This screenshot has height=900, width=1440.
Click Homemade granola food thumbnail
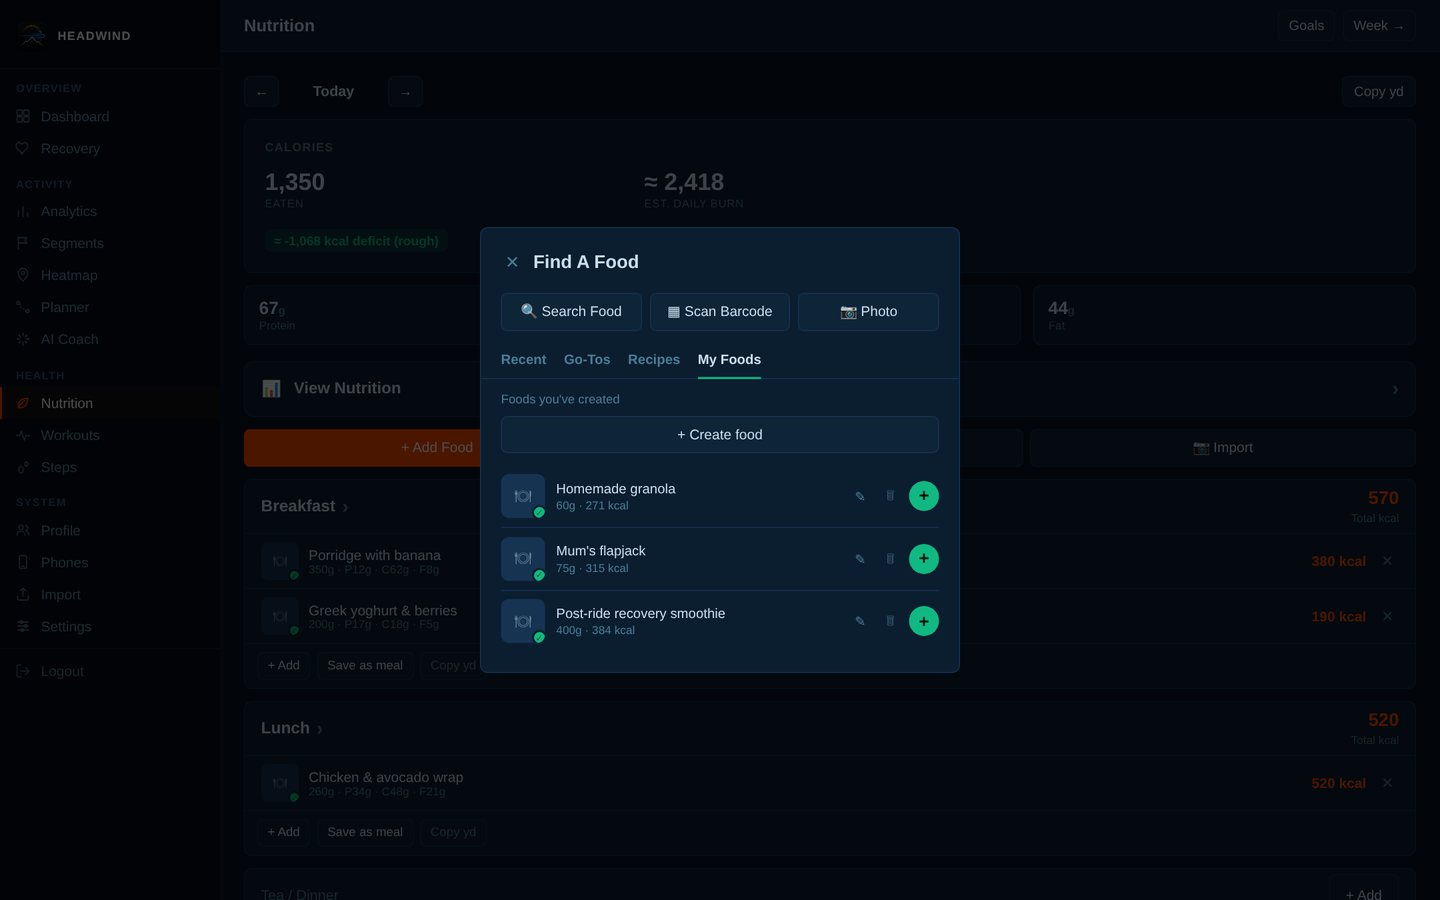[523, 496]
